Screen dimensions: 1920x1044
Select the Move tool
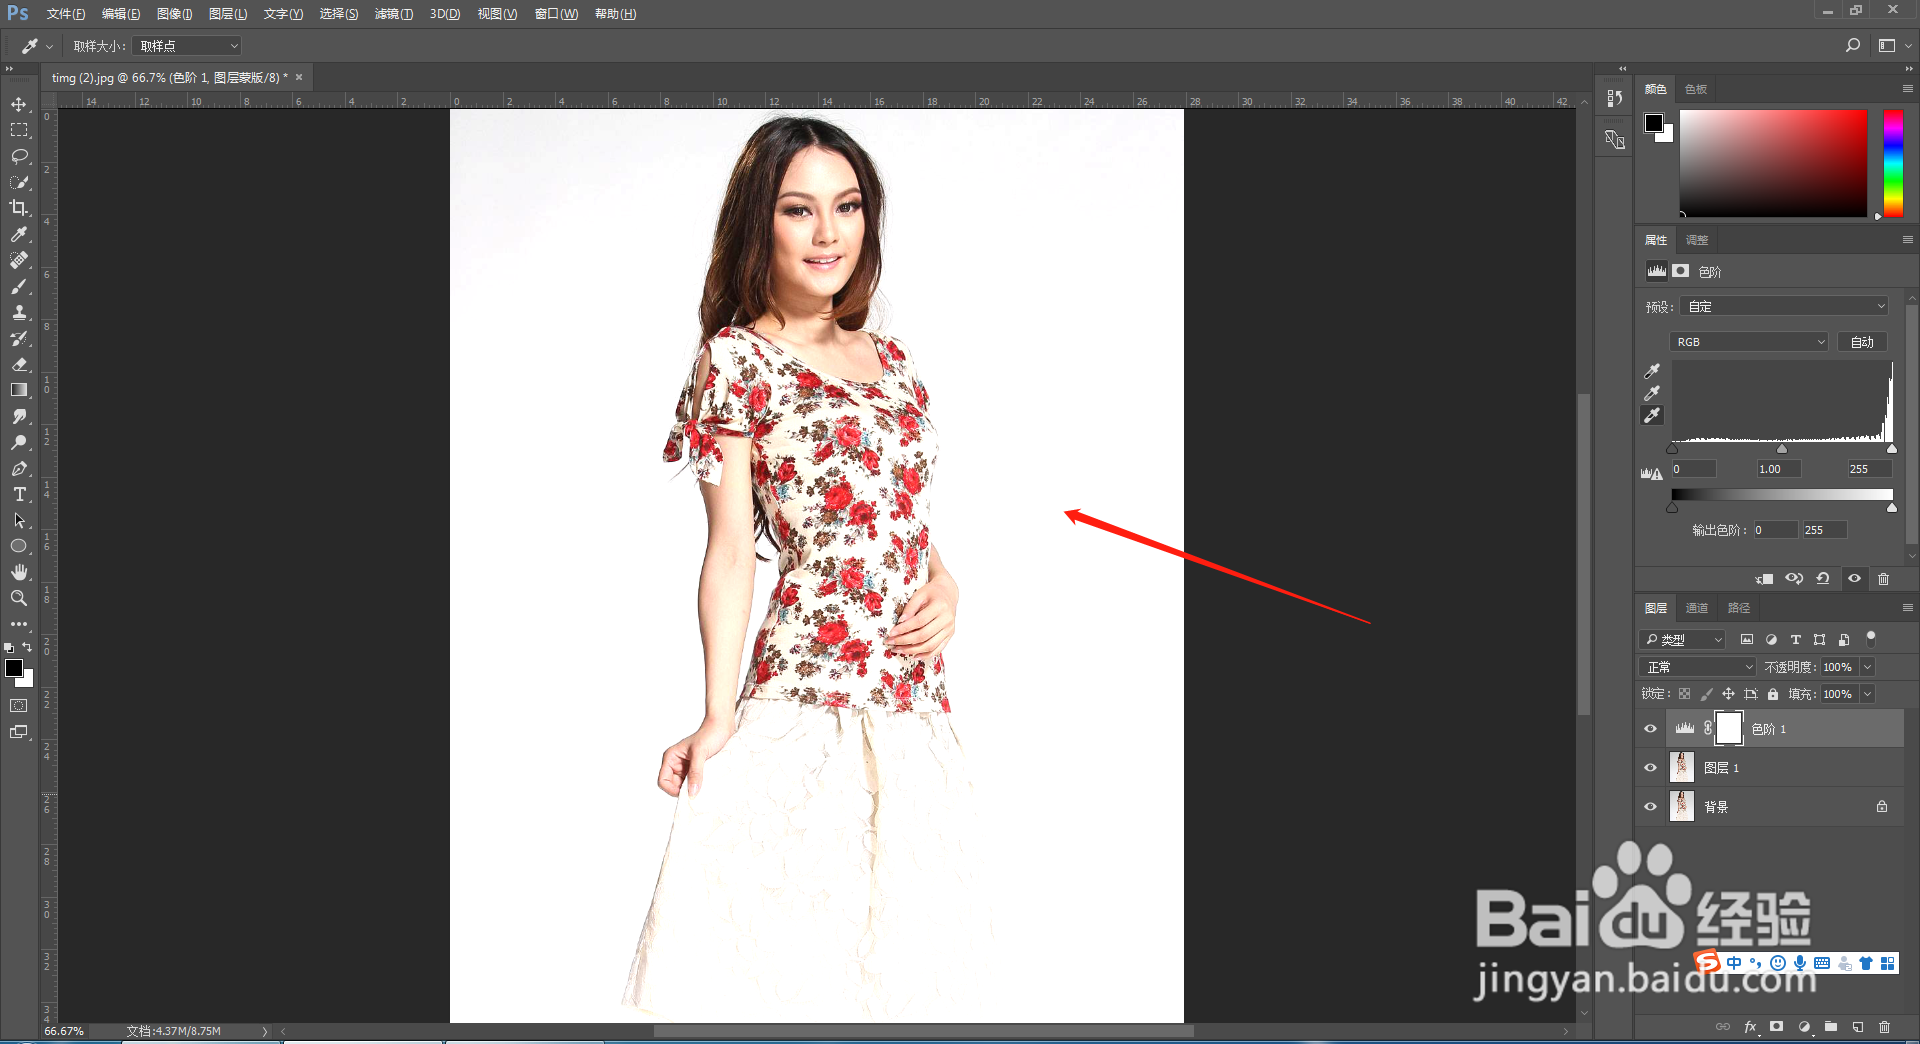coord(19,104)
